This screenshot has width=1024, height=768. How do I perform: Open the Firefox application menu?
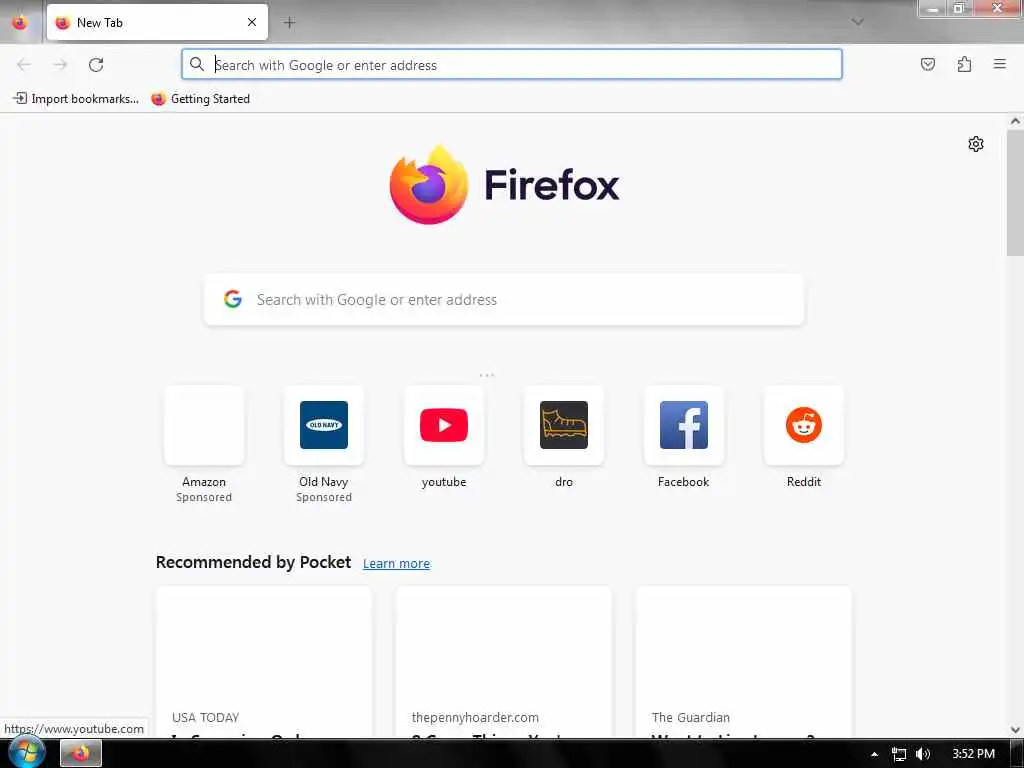tap(999, 64)
